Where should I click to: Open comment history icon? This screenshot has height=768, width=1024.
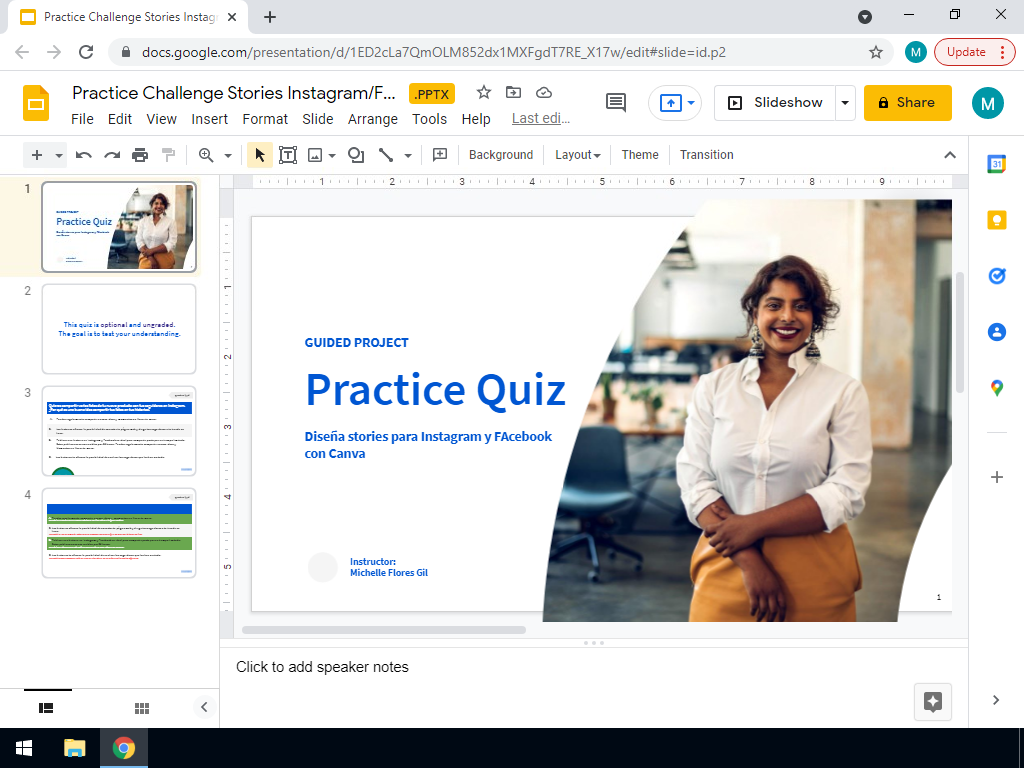[616, 102]
